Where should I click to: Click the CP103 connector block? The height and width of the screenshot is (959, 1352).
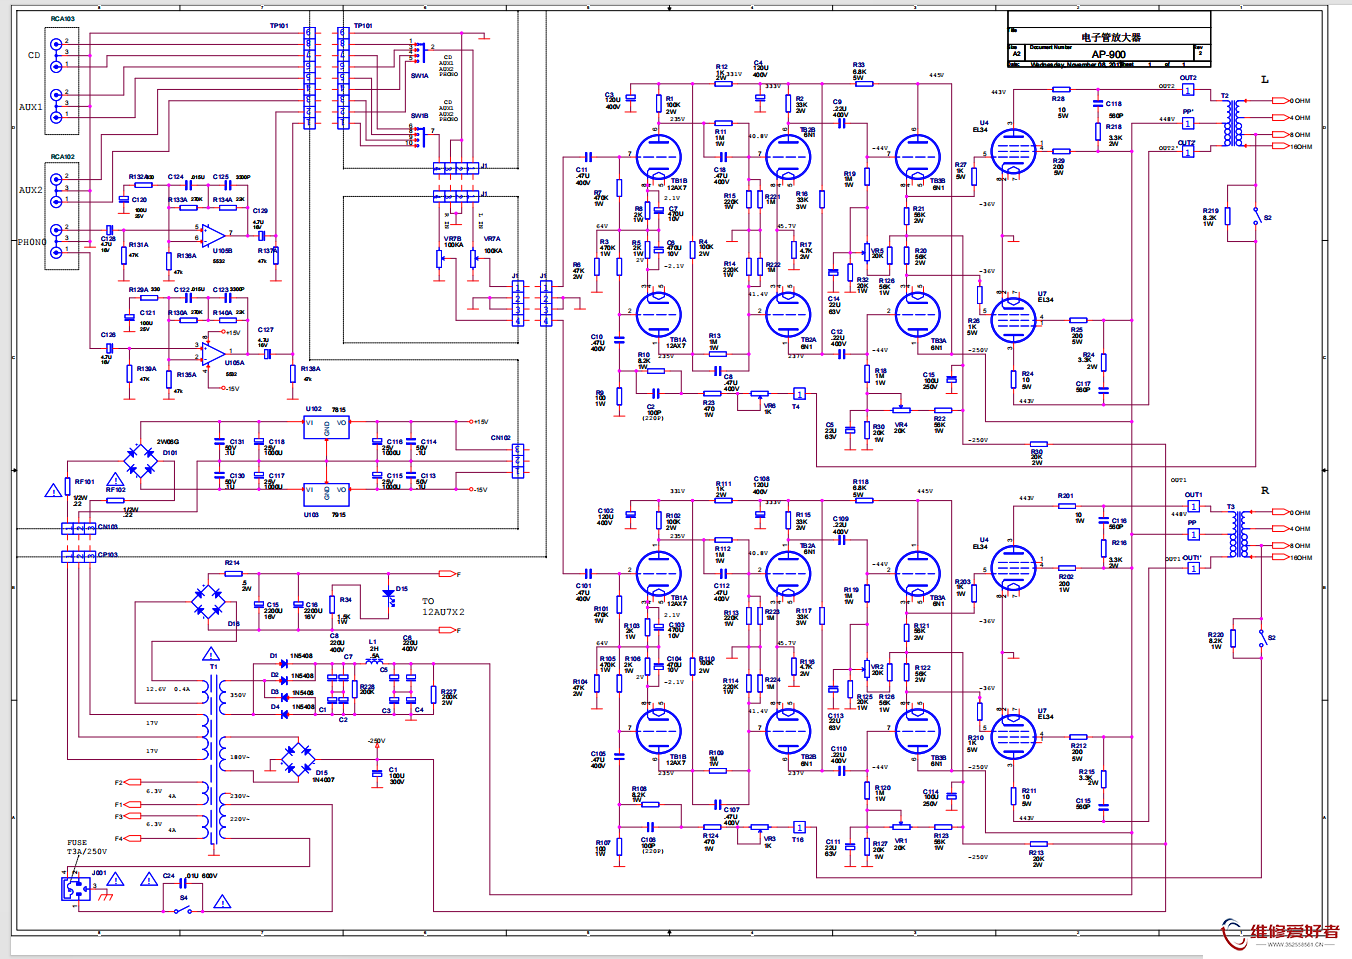pyautogui.click(x=78, y=555)
